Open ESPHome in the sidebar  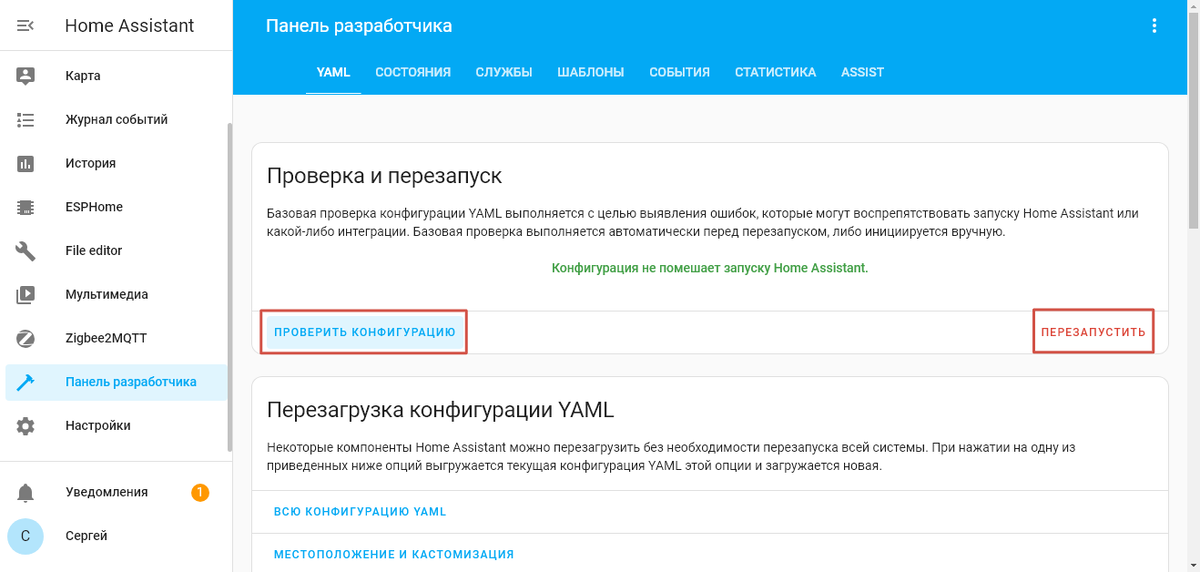[116, 207]
